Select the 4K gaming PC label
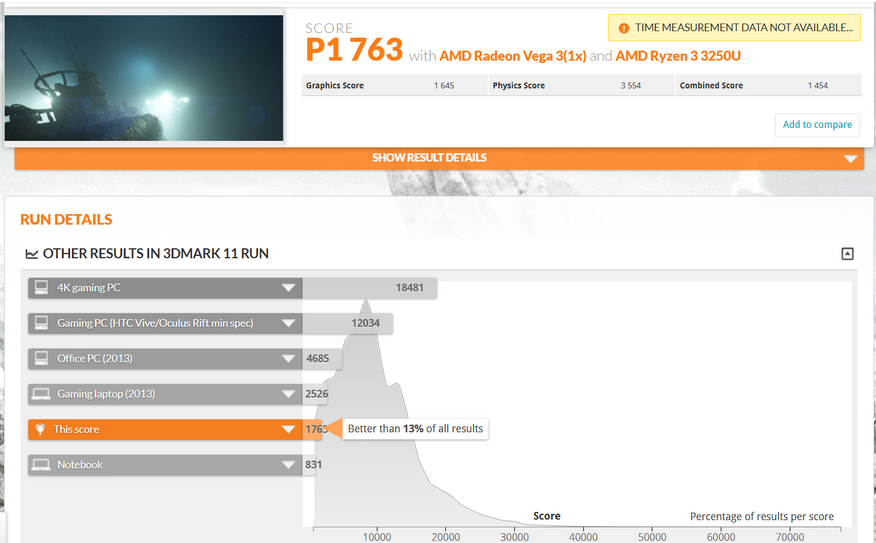 [x=88, y=288]
